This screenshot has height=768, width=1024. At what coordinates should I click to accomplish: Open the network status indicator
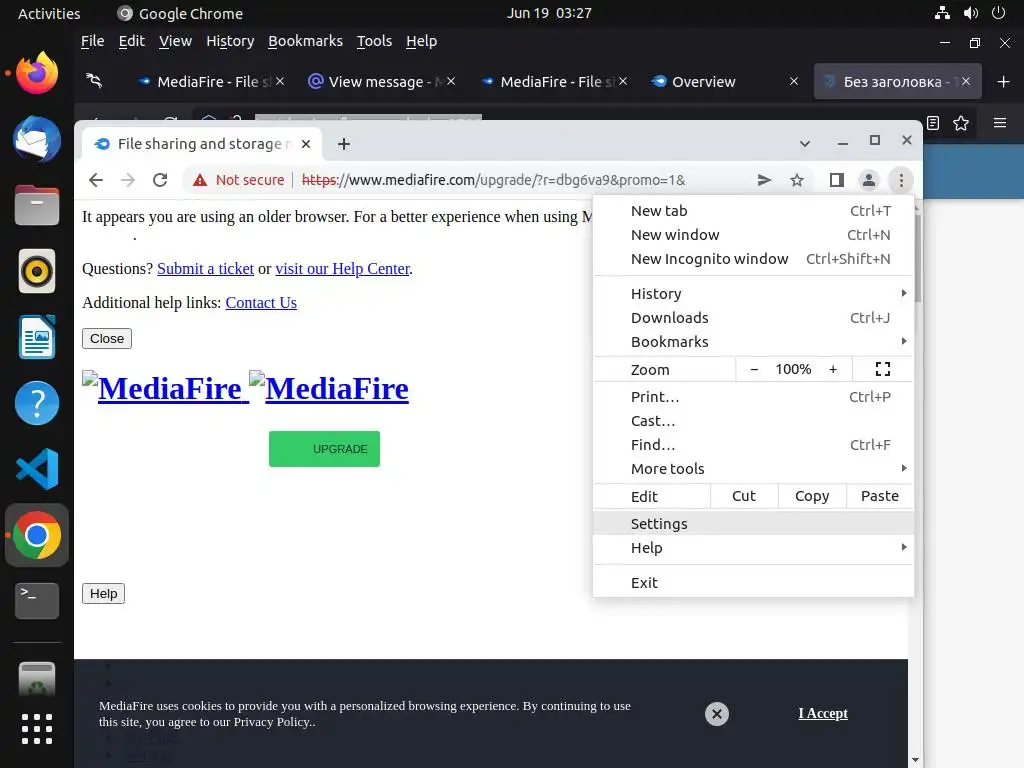942,13
